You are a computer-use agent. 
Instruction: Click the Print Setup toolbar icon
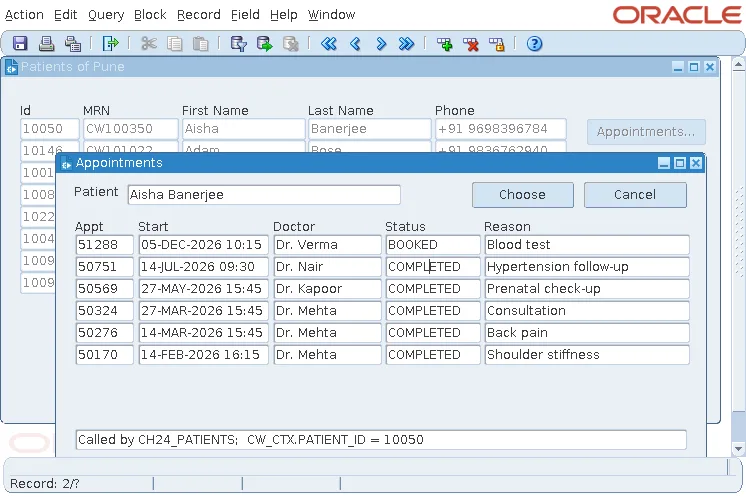(73, 44)
